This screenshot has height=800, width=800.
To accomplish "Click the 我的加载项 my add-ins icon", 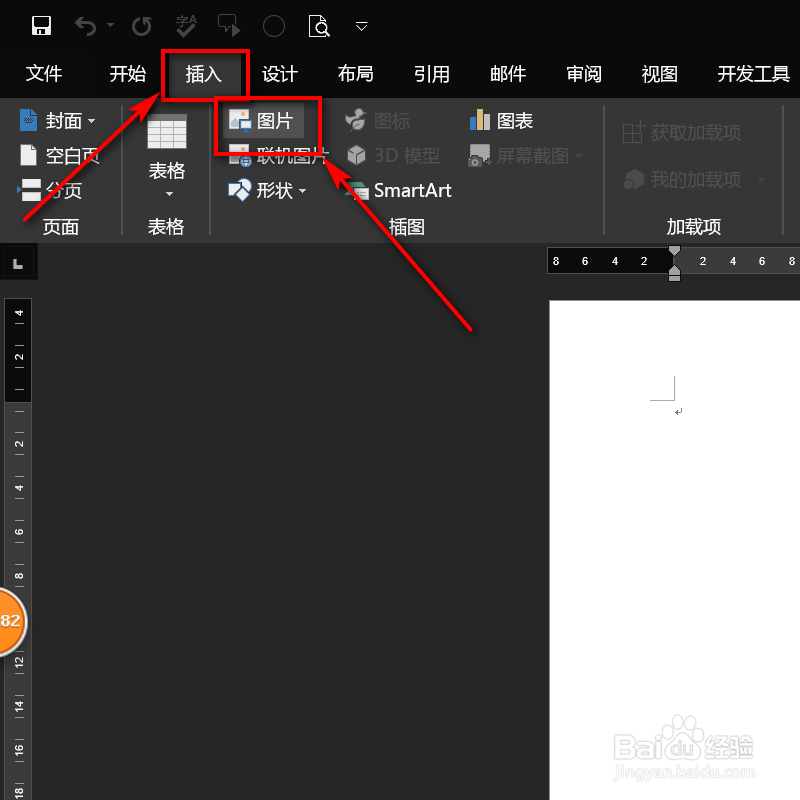I will pyautogui.click(x=634, y=180).
